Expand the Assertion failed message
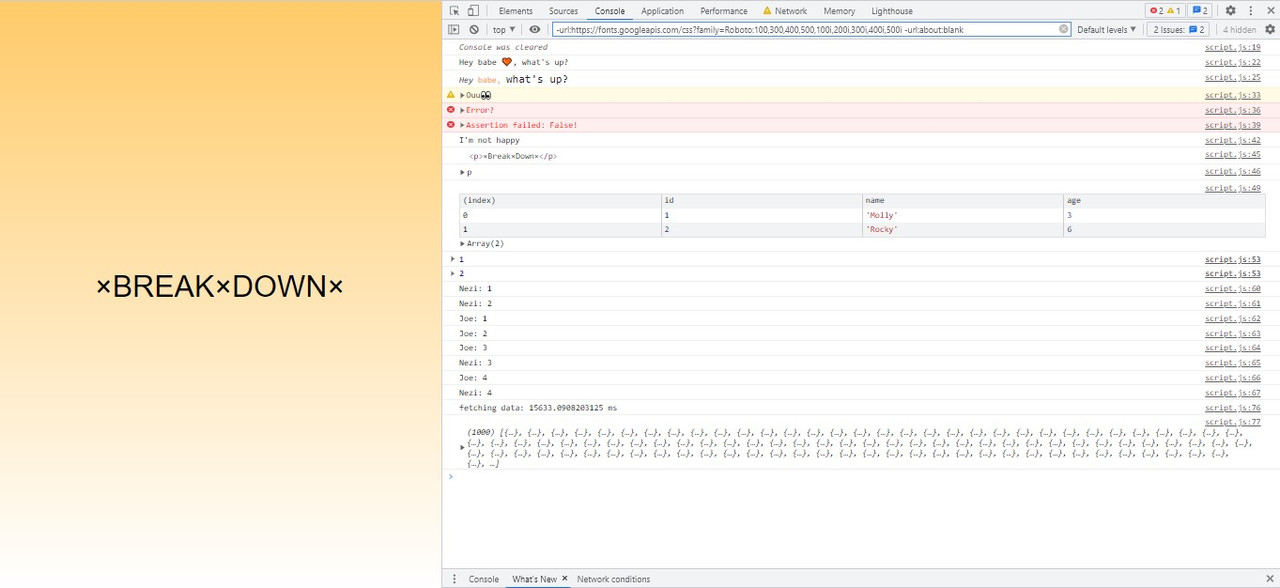1280x588 pixels. click(x=462, y=125)
